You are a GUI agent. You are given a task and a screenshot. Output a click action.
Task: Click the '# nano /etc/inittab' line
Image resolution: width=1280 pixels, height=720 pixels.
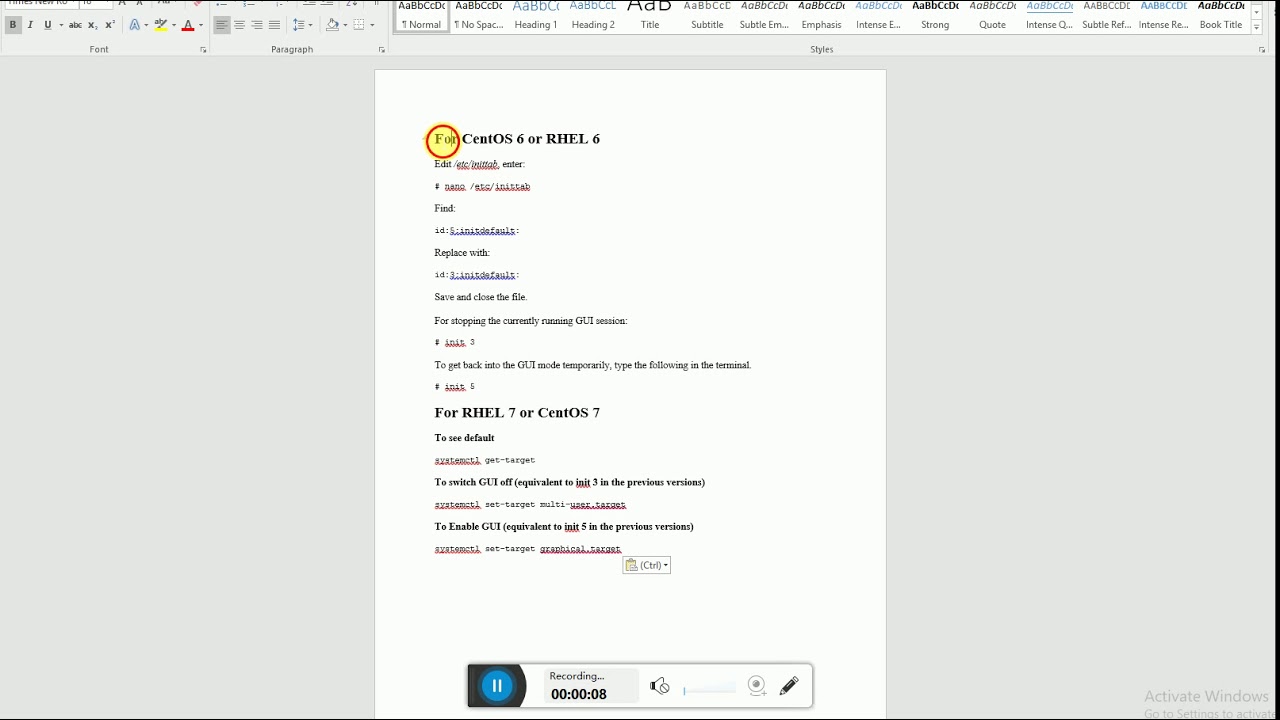pos(482,187)
